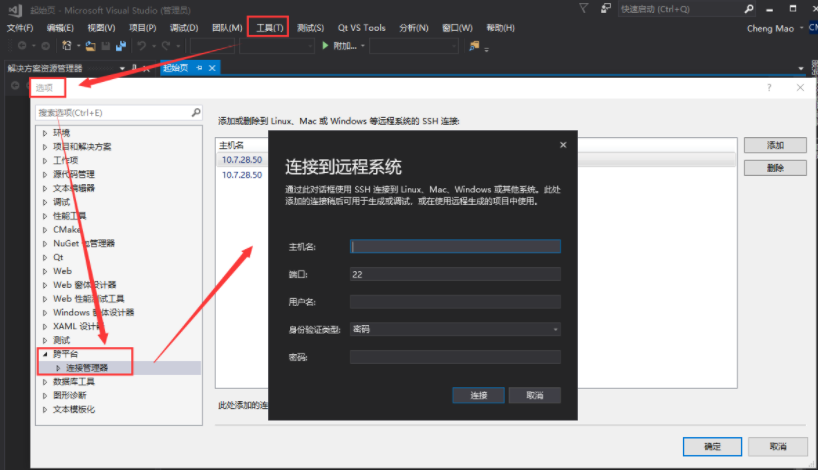Close the 起始页 tab
The image size is (818, 470).
tap(212, 68)
